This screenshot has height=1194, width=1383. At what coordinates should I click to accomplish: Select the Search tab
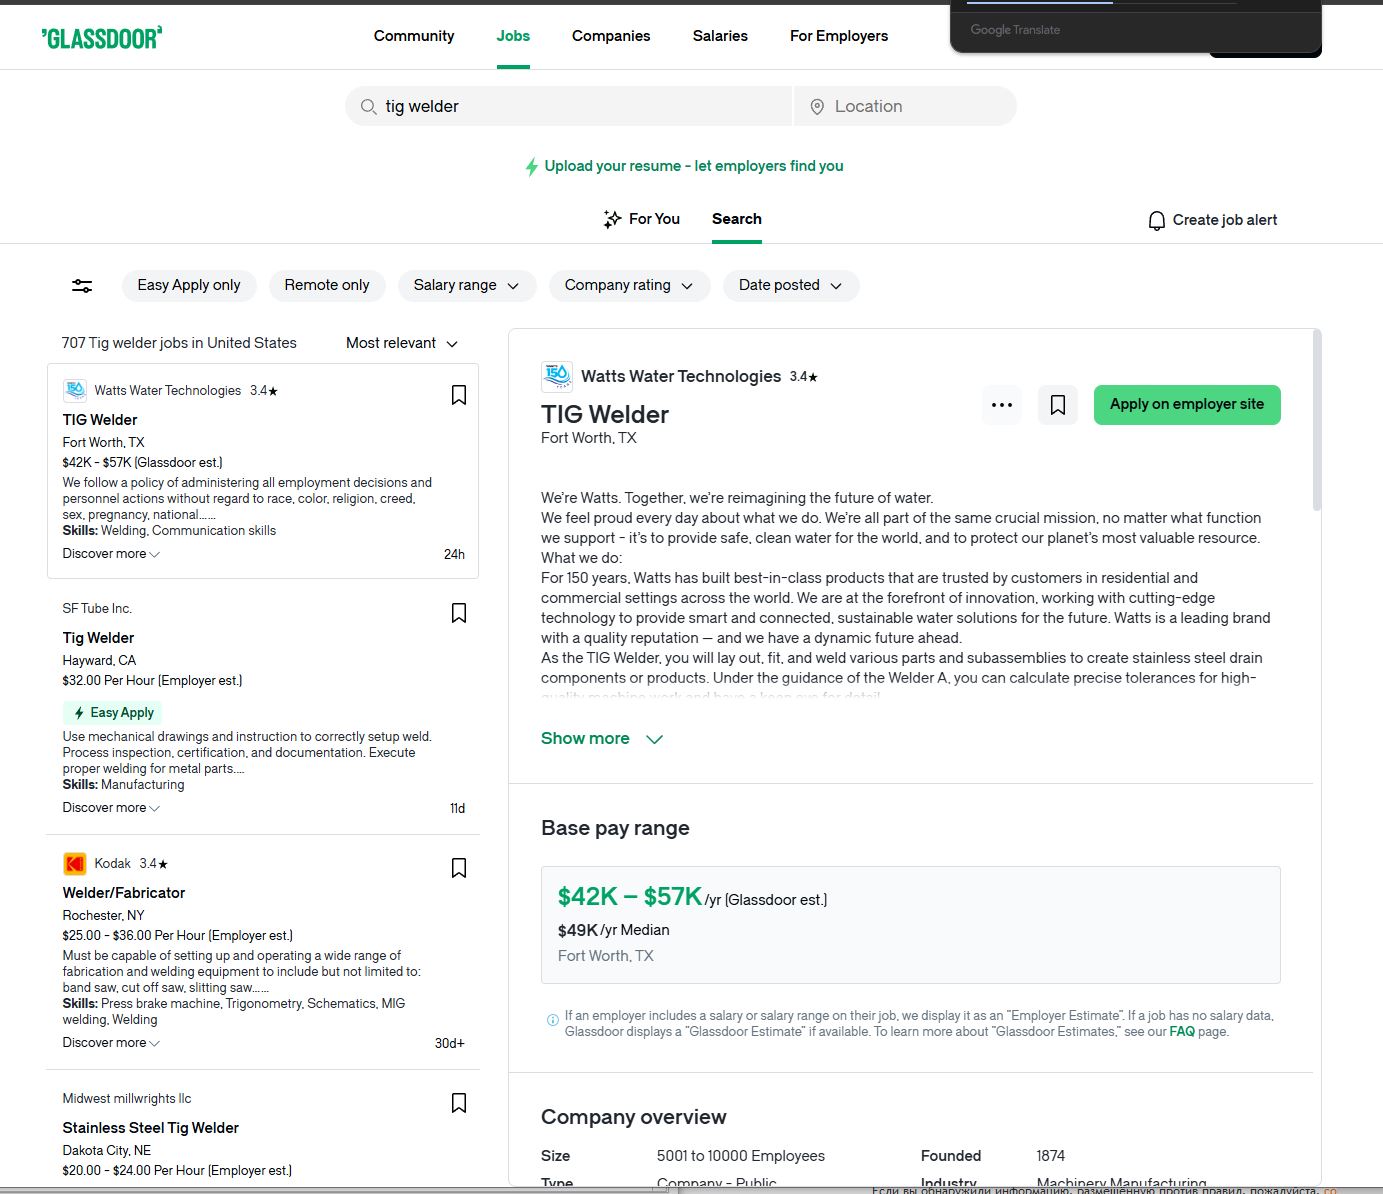pyautogui.click(x=737, y=219)
